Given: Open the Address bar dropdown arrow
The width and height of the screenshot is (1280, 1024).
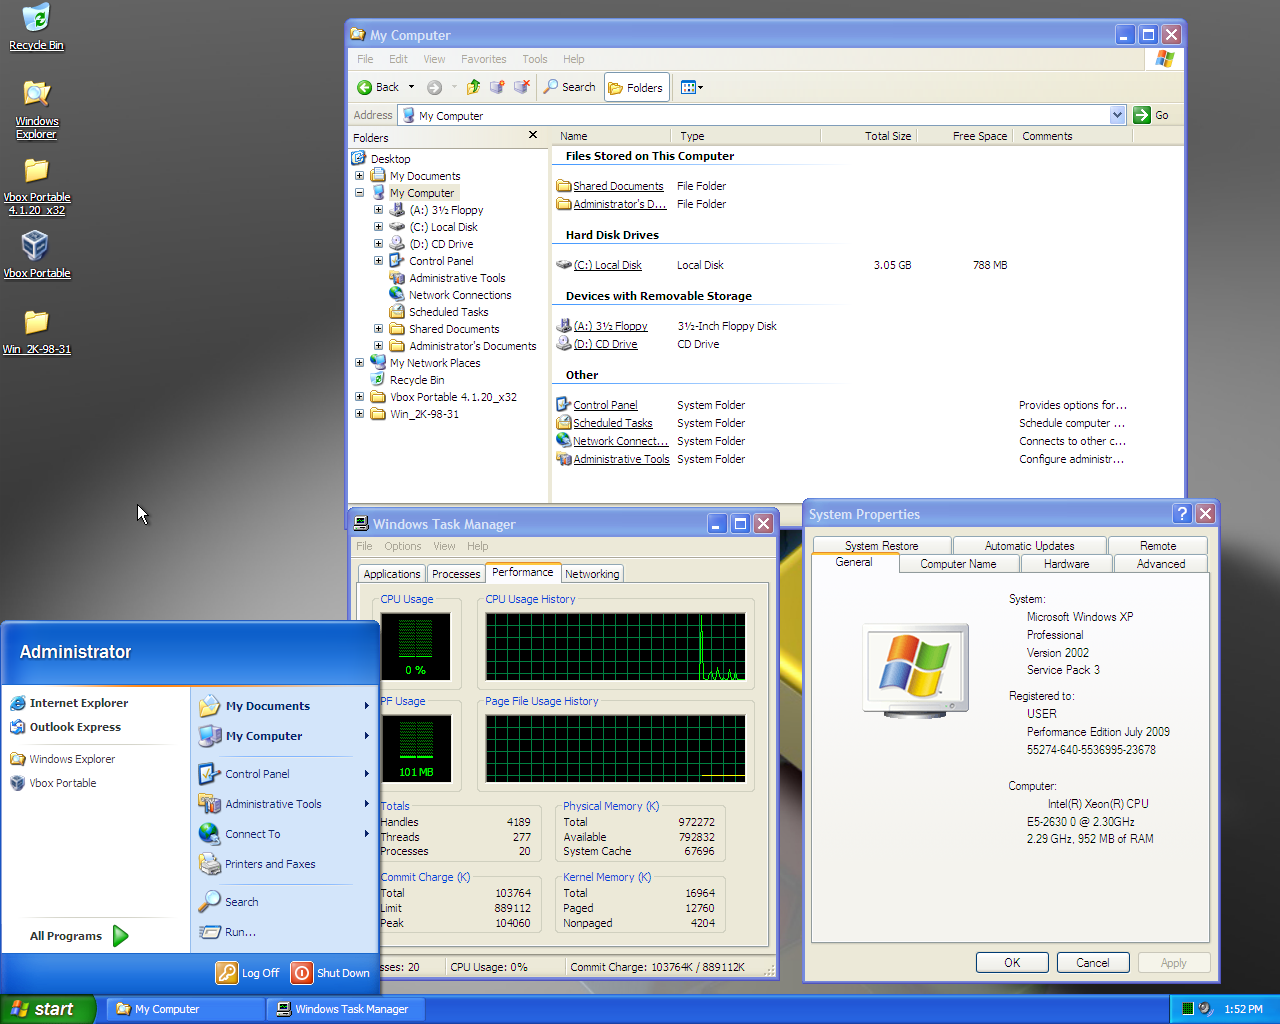Looking at the screenshot, I should point(1117,115).
